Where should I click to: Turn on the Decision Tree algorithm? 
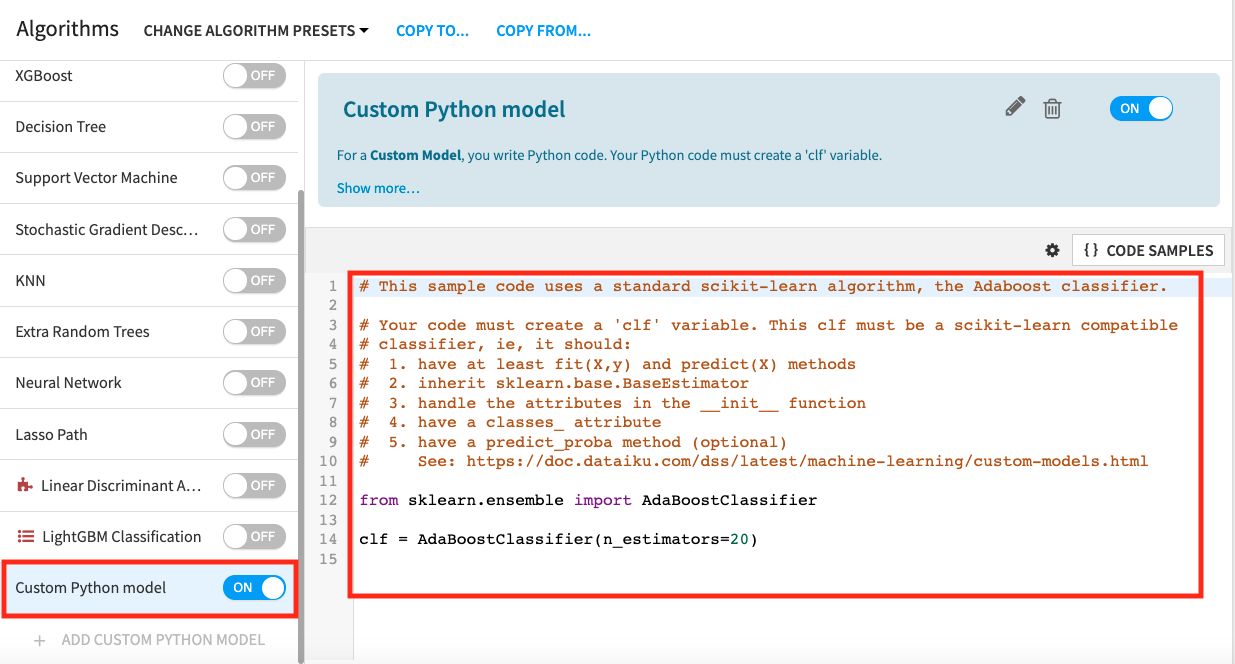(254, 126)
